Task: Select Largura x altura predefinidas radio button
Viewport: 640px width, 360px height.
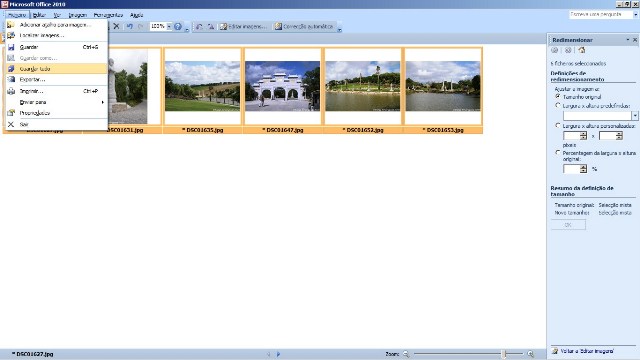Action: click(x=558, y=105)
